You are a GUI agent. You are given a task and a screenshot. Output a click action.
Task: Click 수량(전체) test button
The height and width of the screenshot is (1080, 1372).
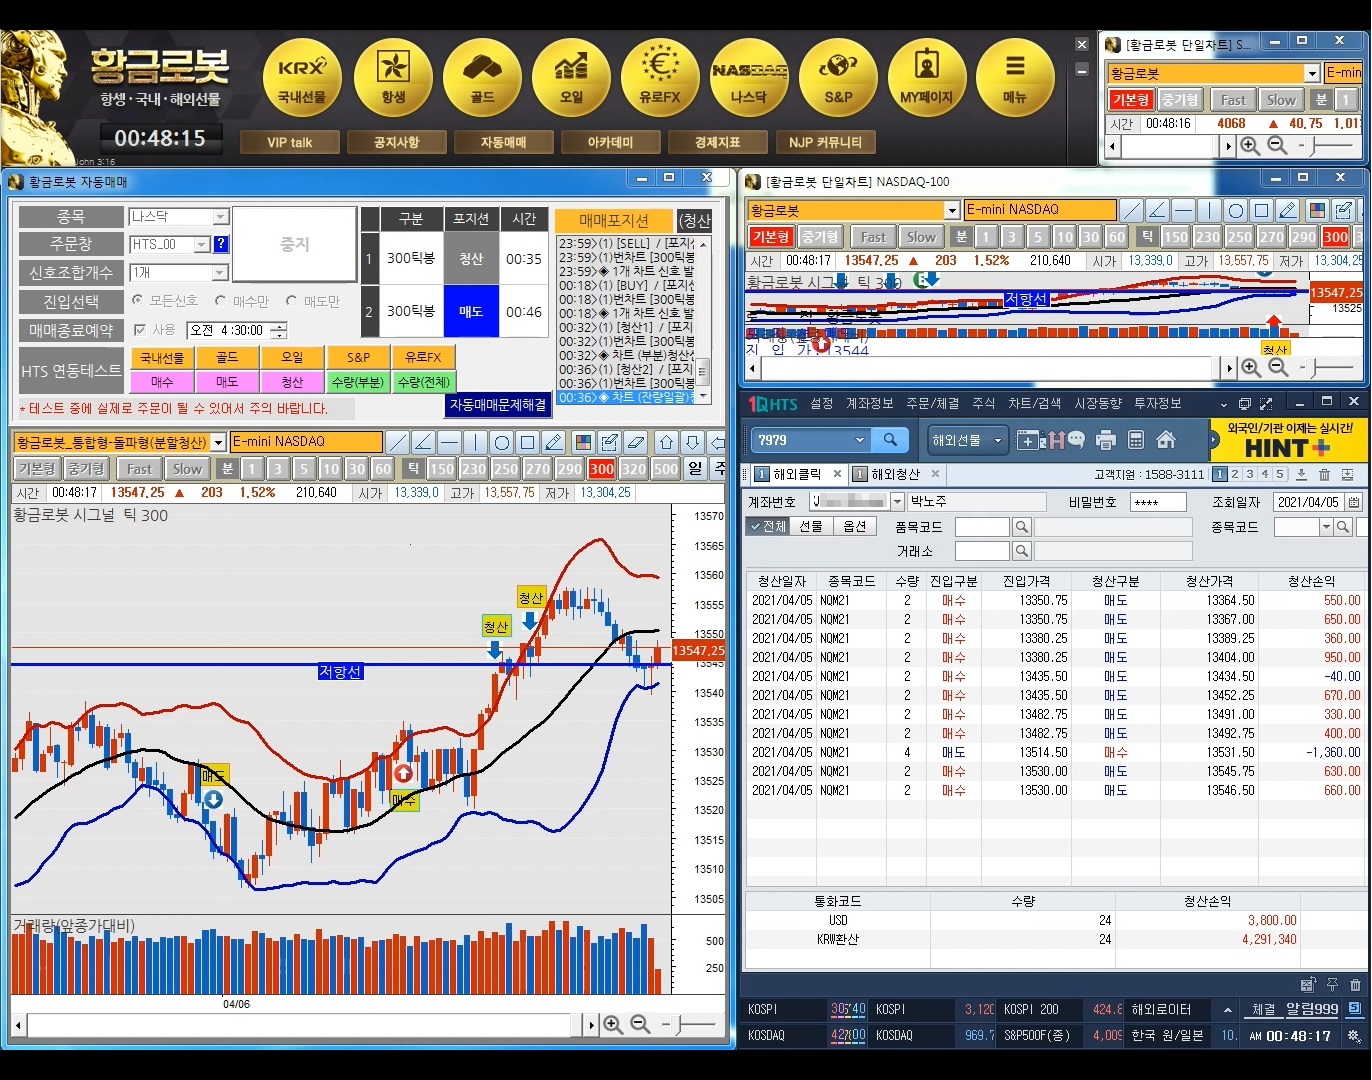tap(424, 382)
